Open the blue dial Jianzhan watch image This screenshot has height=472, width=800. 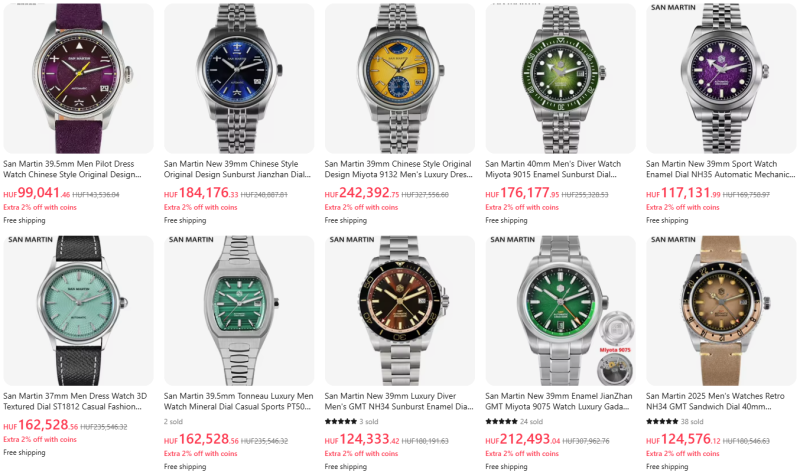click(239, 78)
